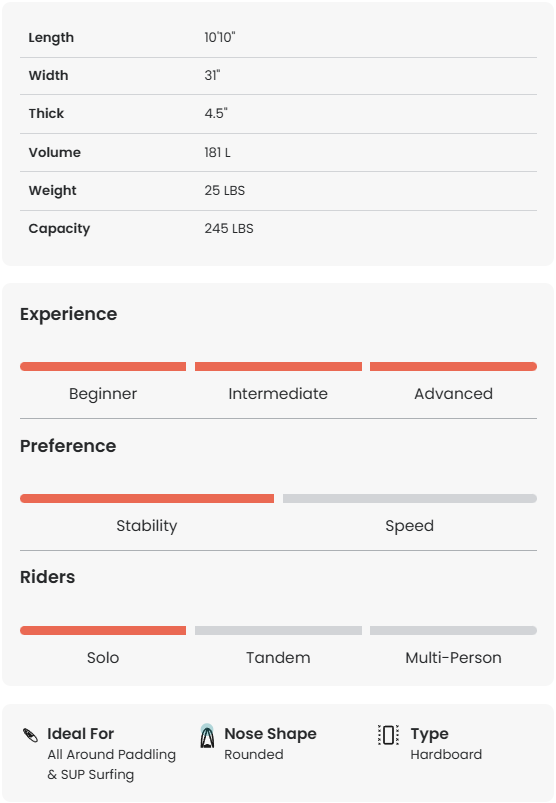Click the Weight 25 LBS row
The width and height of the screenshot is (556, 803).
point(278,191)
